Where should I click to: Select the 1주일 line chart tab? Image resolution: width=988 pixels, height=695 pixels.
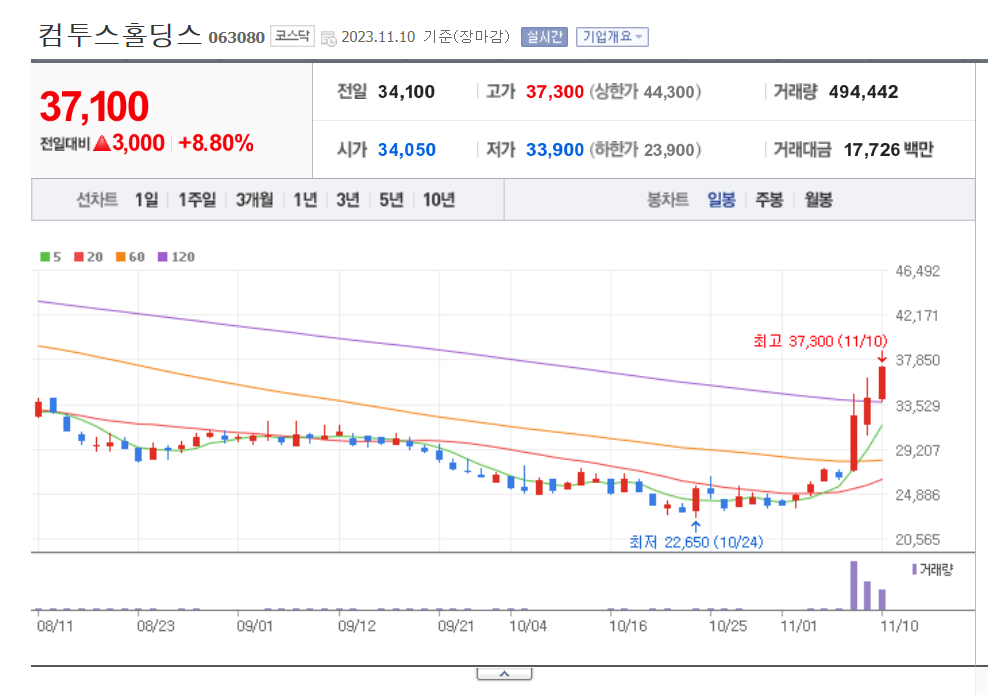click(x=197, y=200)
